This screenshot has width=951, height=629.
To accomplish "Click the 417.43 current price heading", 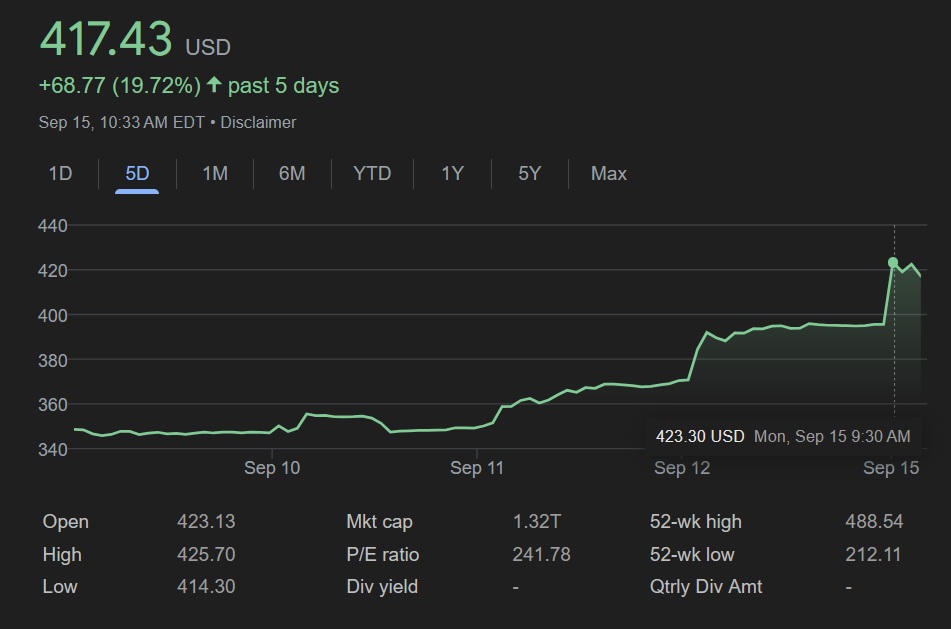I will (x=105, y=40).
